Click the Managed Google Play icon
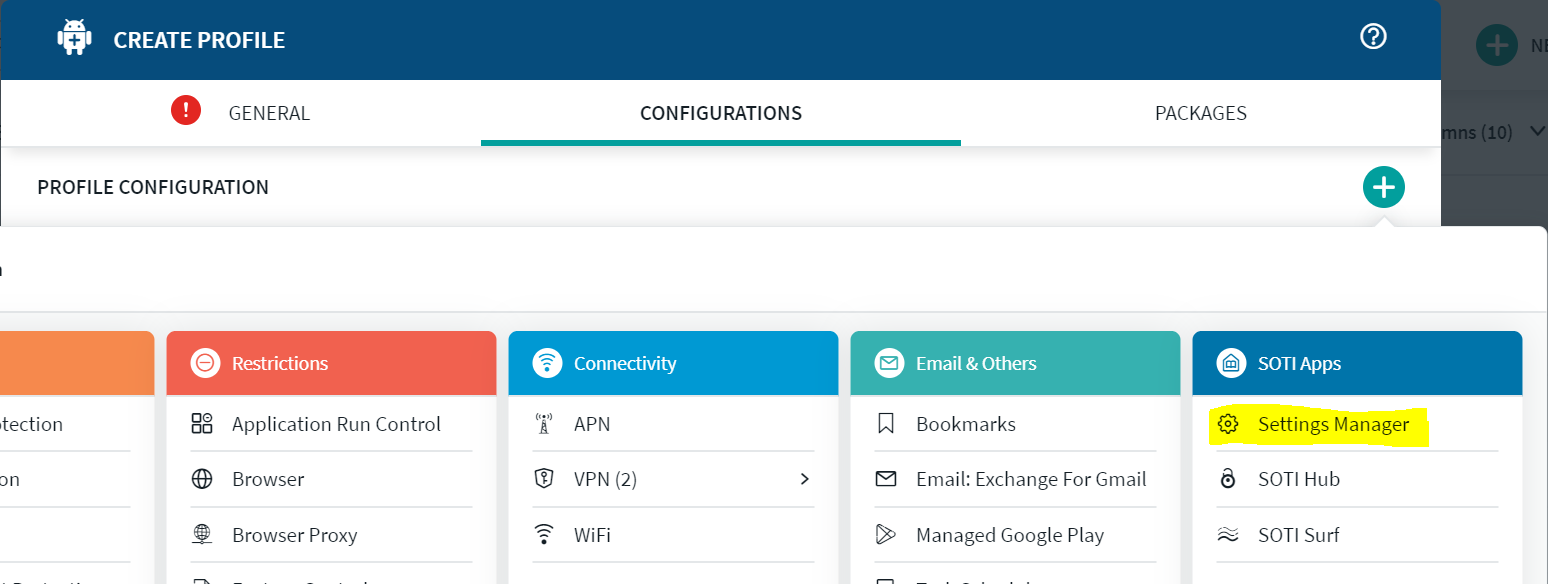Screen dimensions: 1548x584 885,535
